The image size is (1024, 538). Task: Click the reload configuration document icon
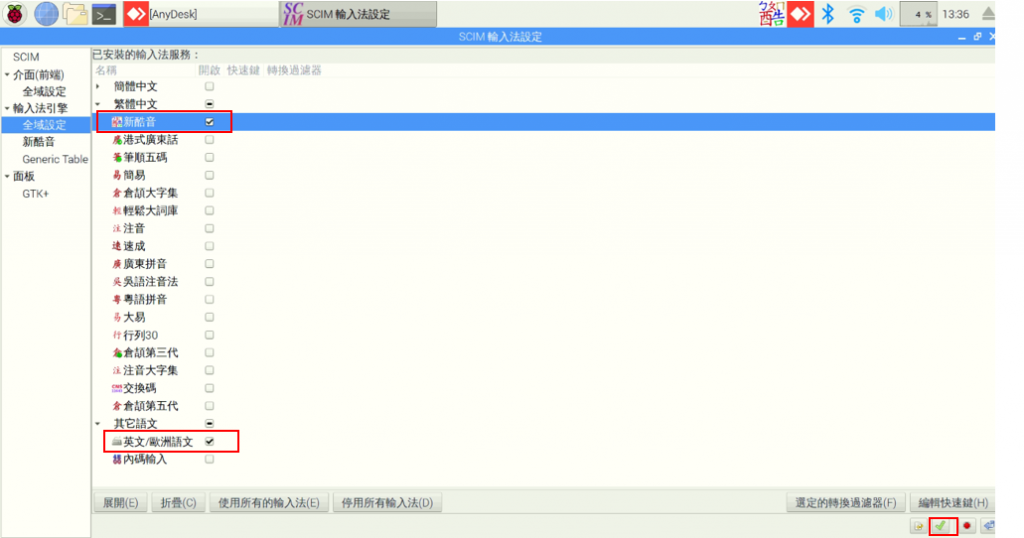click(x=919, y=526)
